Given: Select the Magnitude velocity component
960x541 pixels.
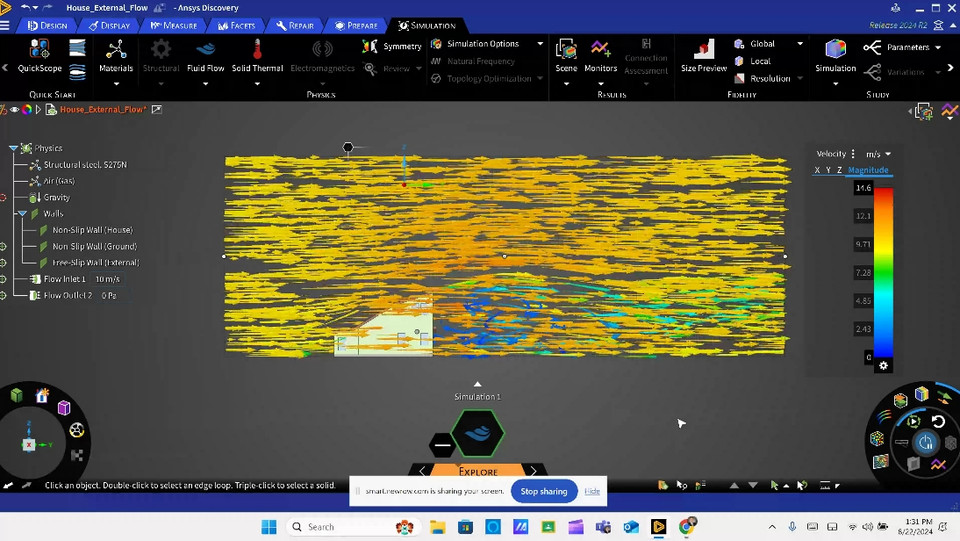Looking at the screenshot, I should tap(868, 170).
